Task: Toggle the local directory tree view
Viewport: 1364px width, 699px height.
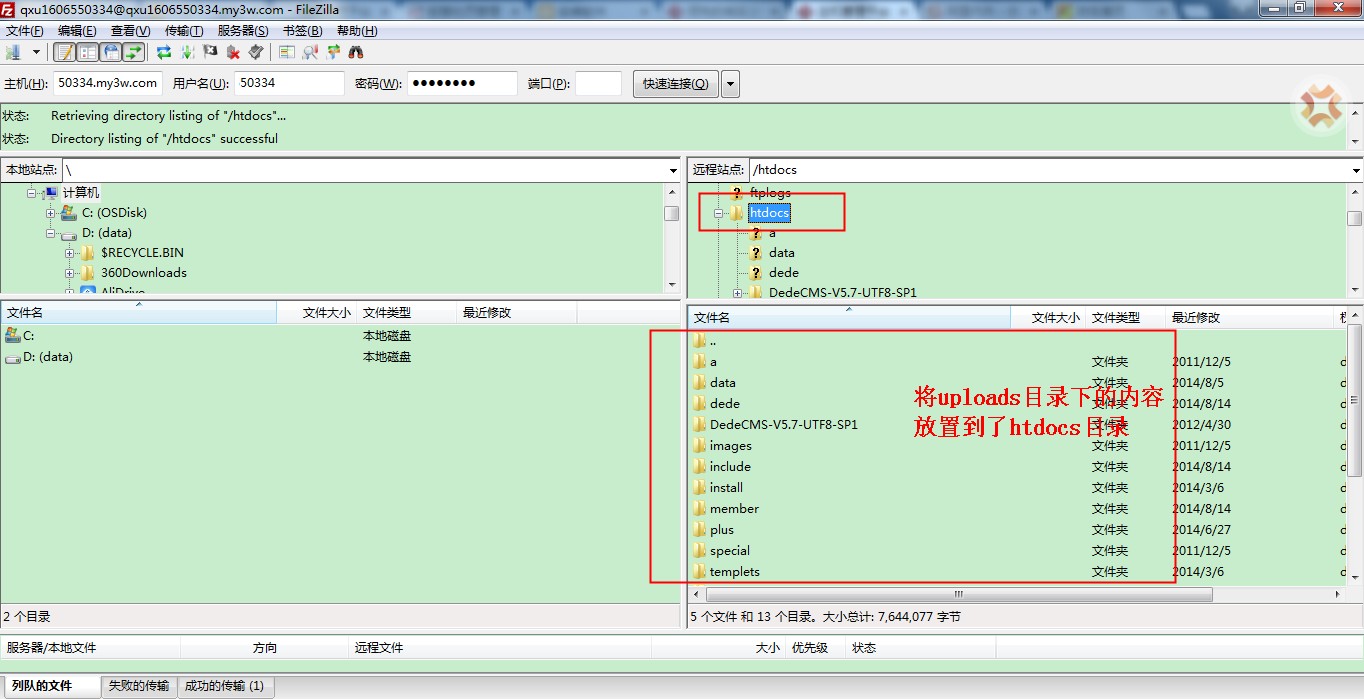Action: click(x=87, y=52)
